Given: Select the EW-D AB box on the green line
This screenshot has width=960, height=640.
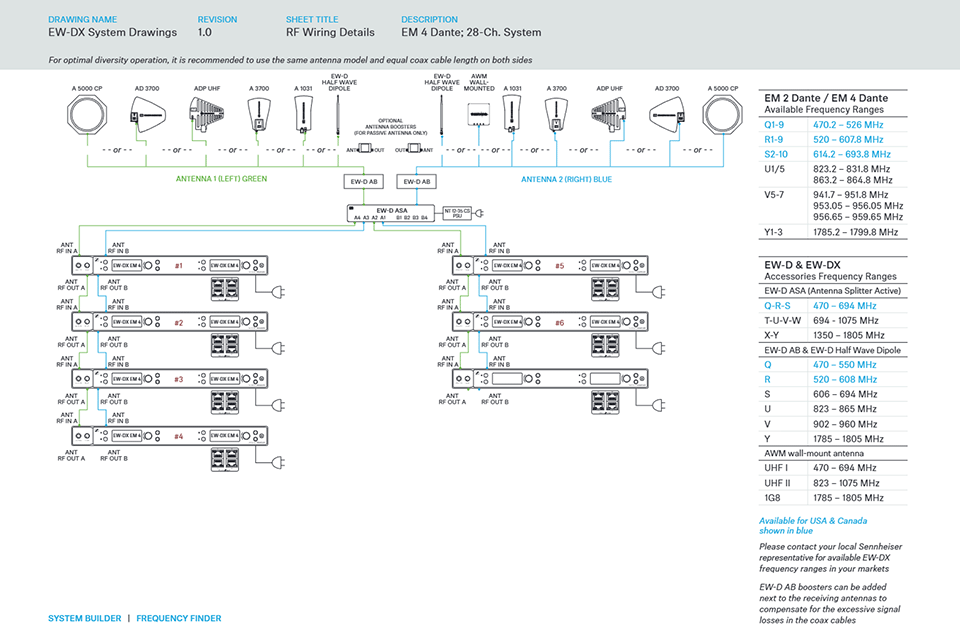Looking at the screenshot, I should [x=364, y=181].
